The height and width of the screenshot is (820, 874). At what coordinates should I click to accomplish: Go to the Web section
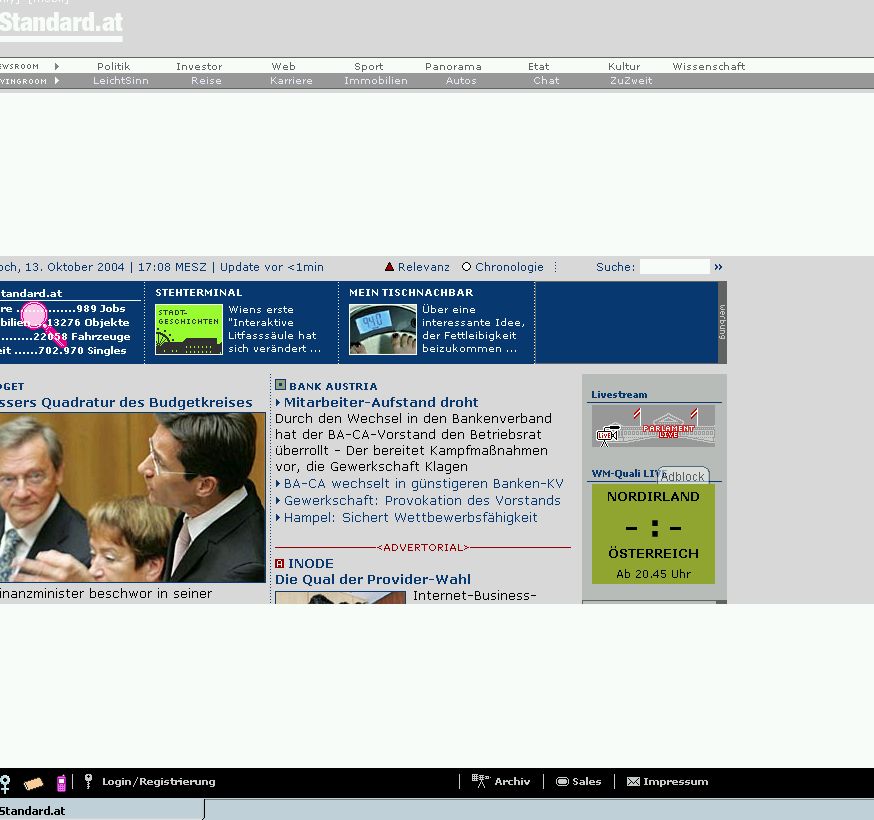pos(284,66)
